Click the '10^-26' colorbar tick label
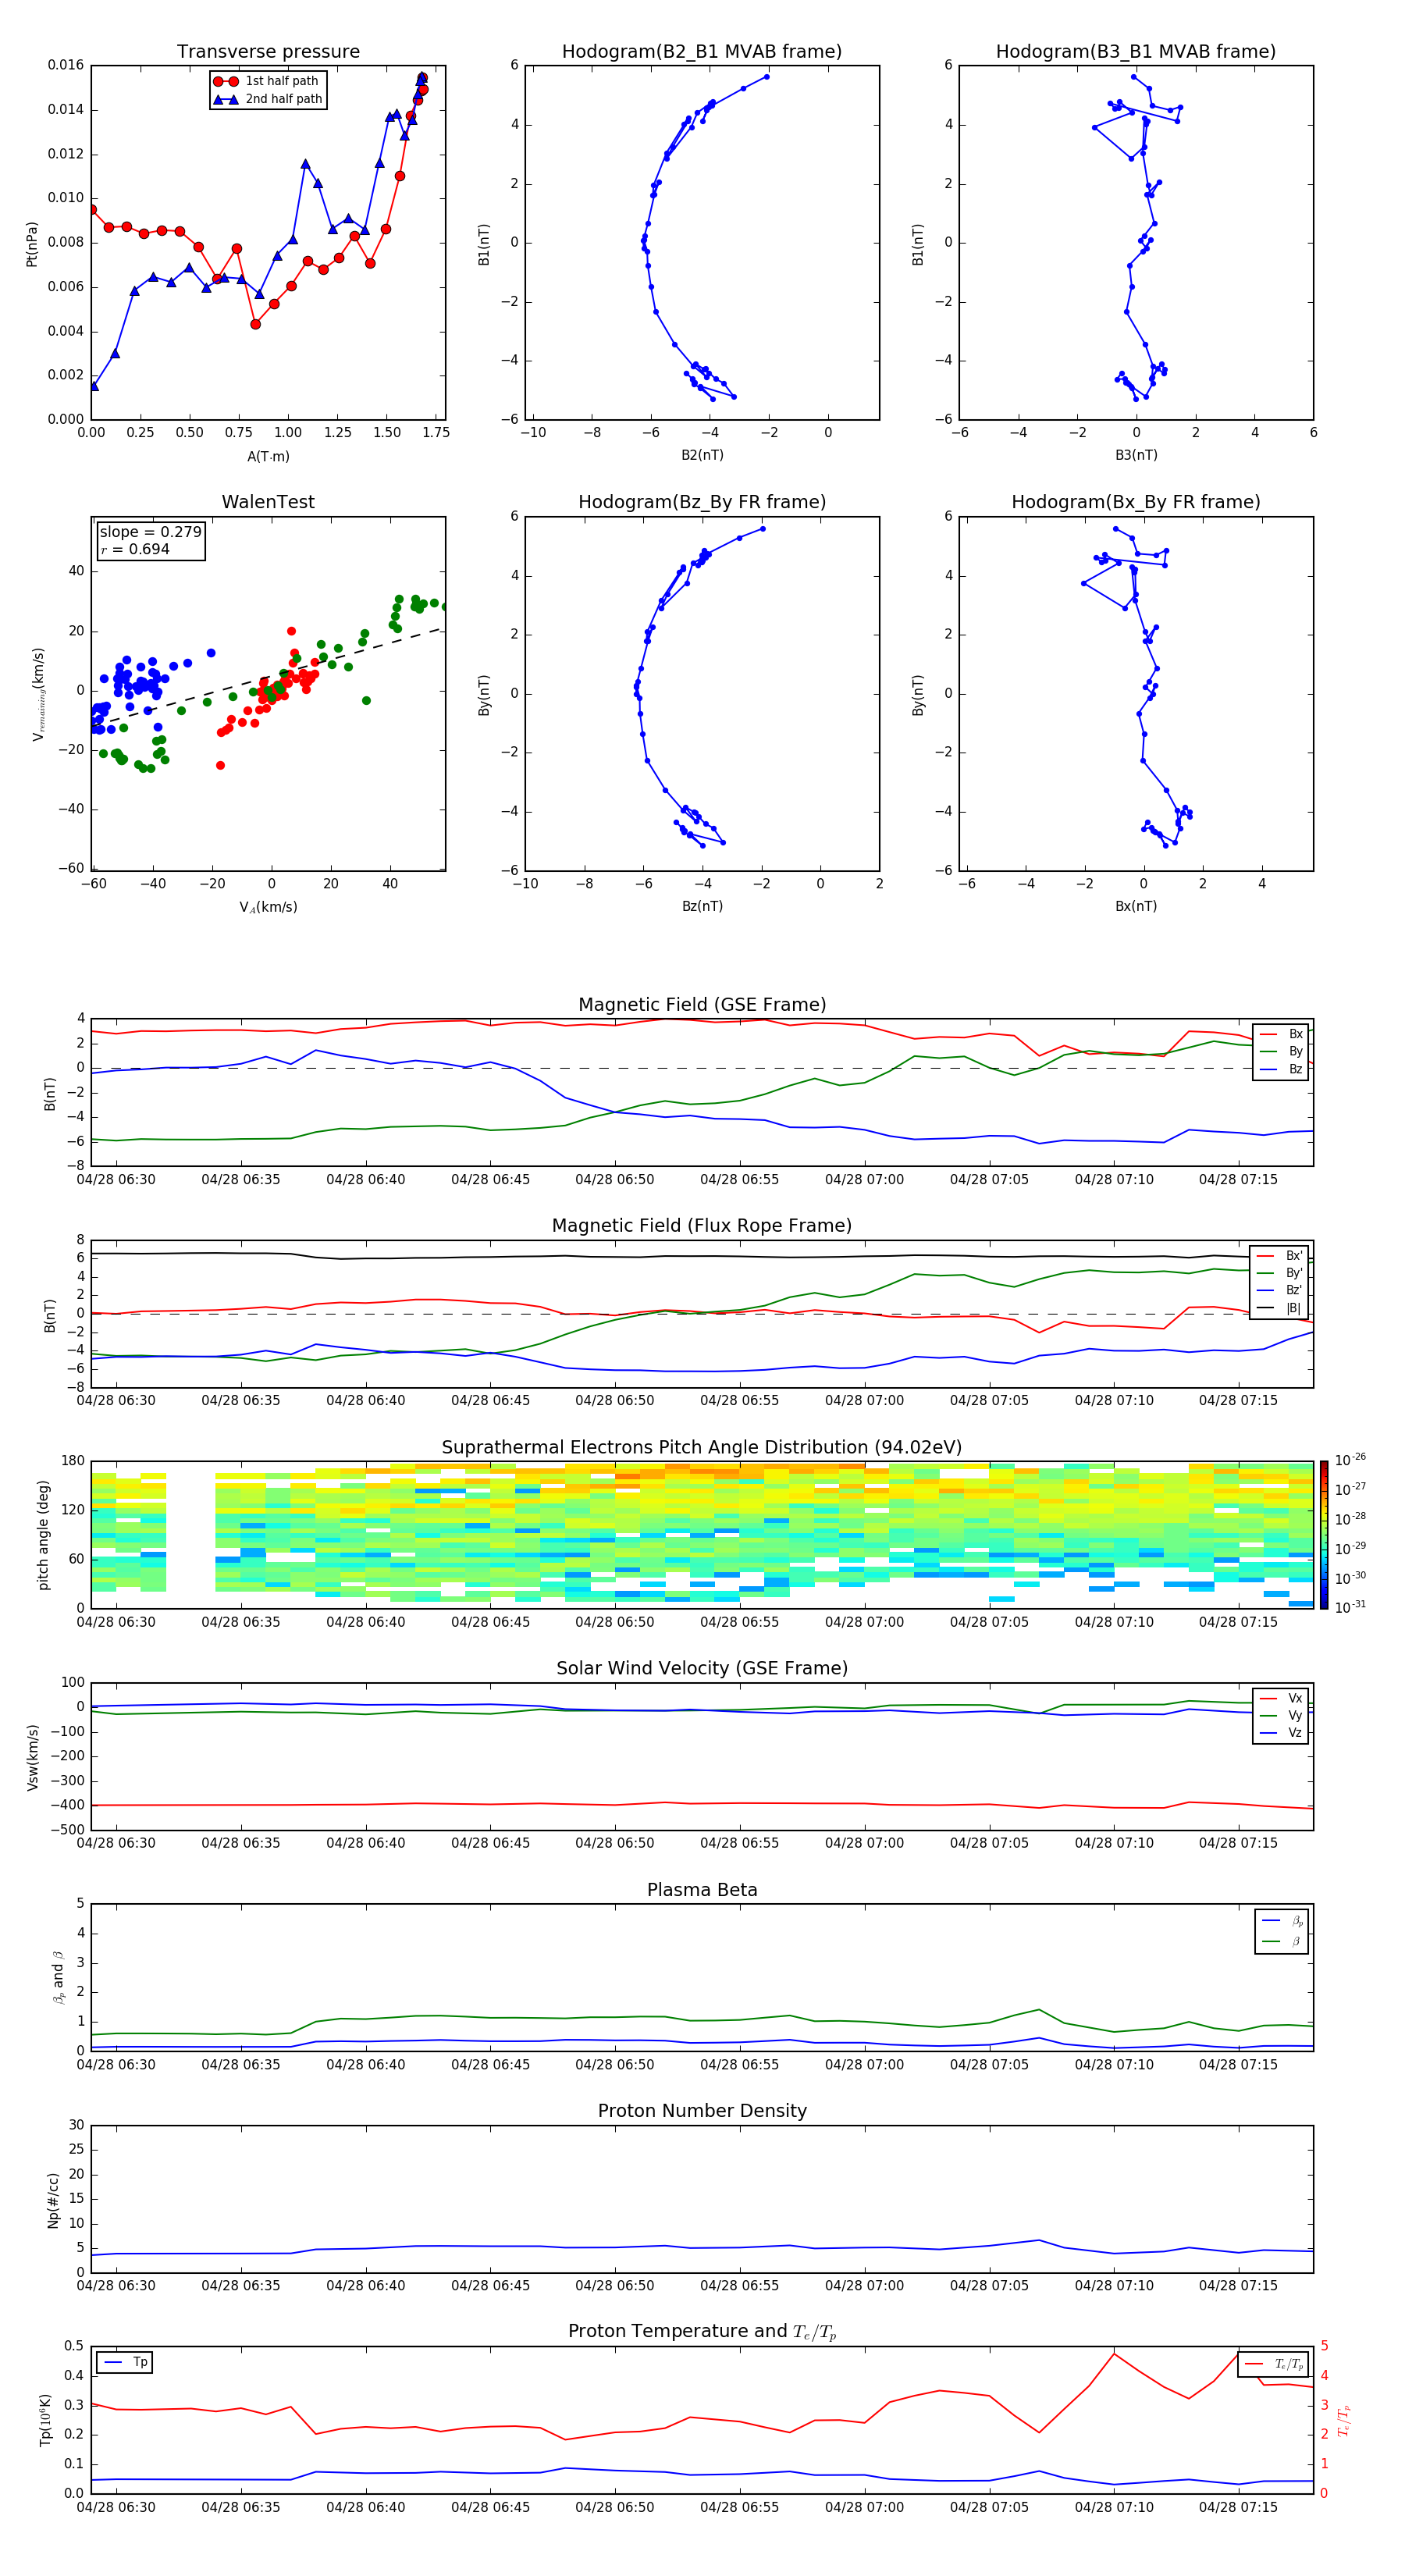Viewport: 1405px width, 2576px height. click(1350, 1460)
